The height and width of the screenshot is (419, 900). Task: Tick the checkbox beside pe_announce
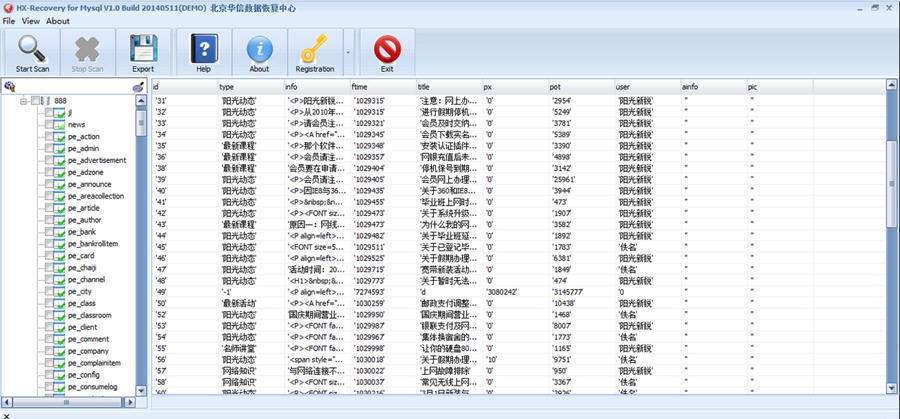coord(49,184)
